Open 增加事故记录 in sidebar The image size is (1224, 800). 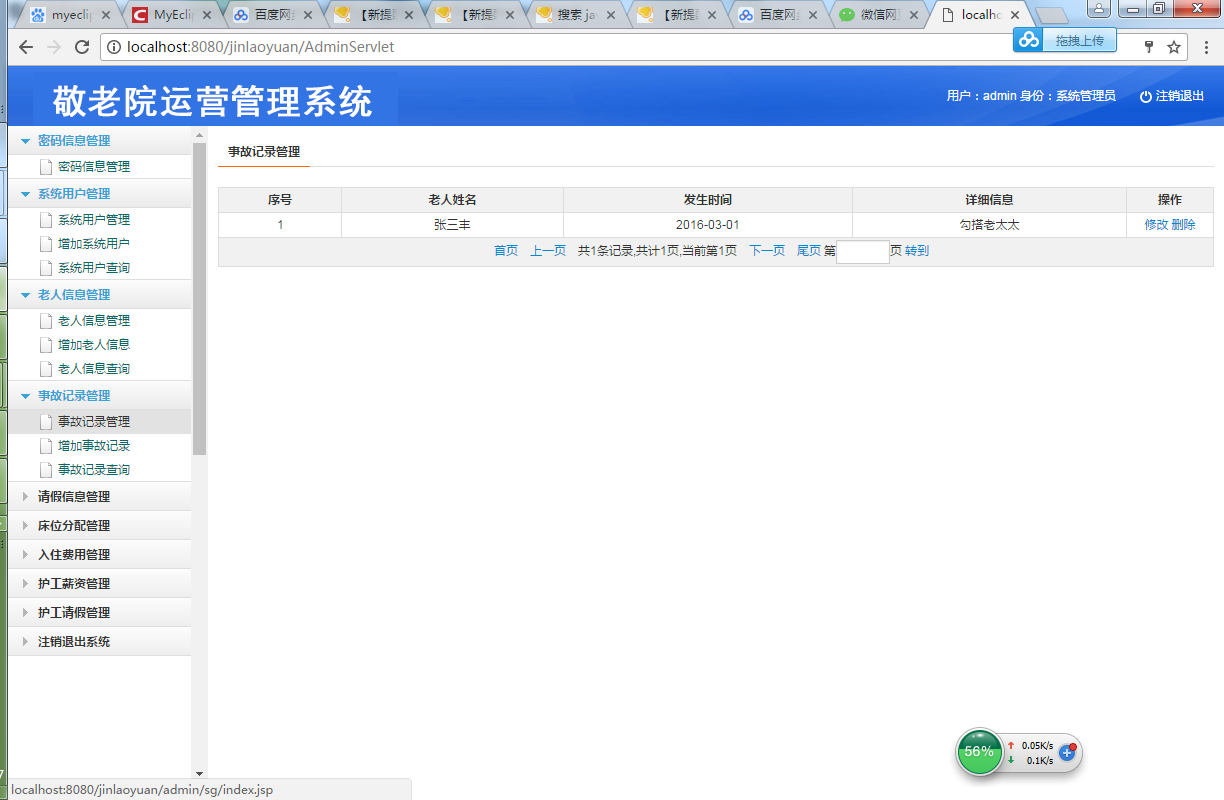[94, 446]
